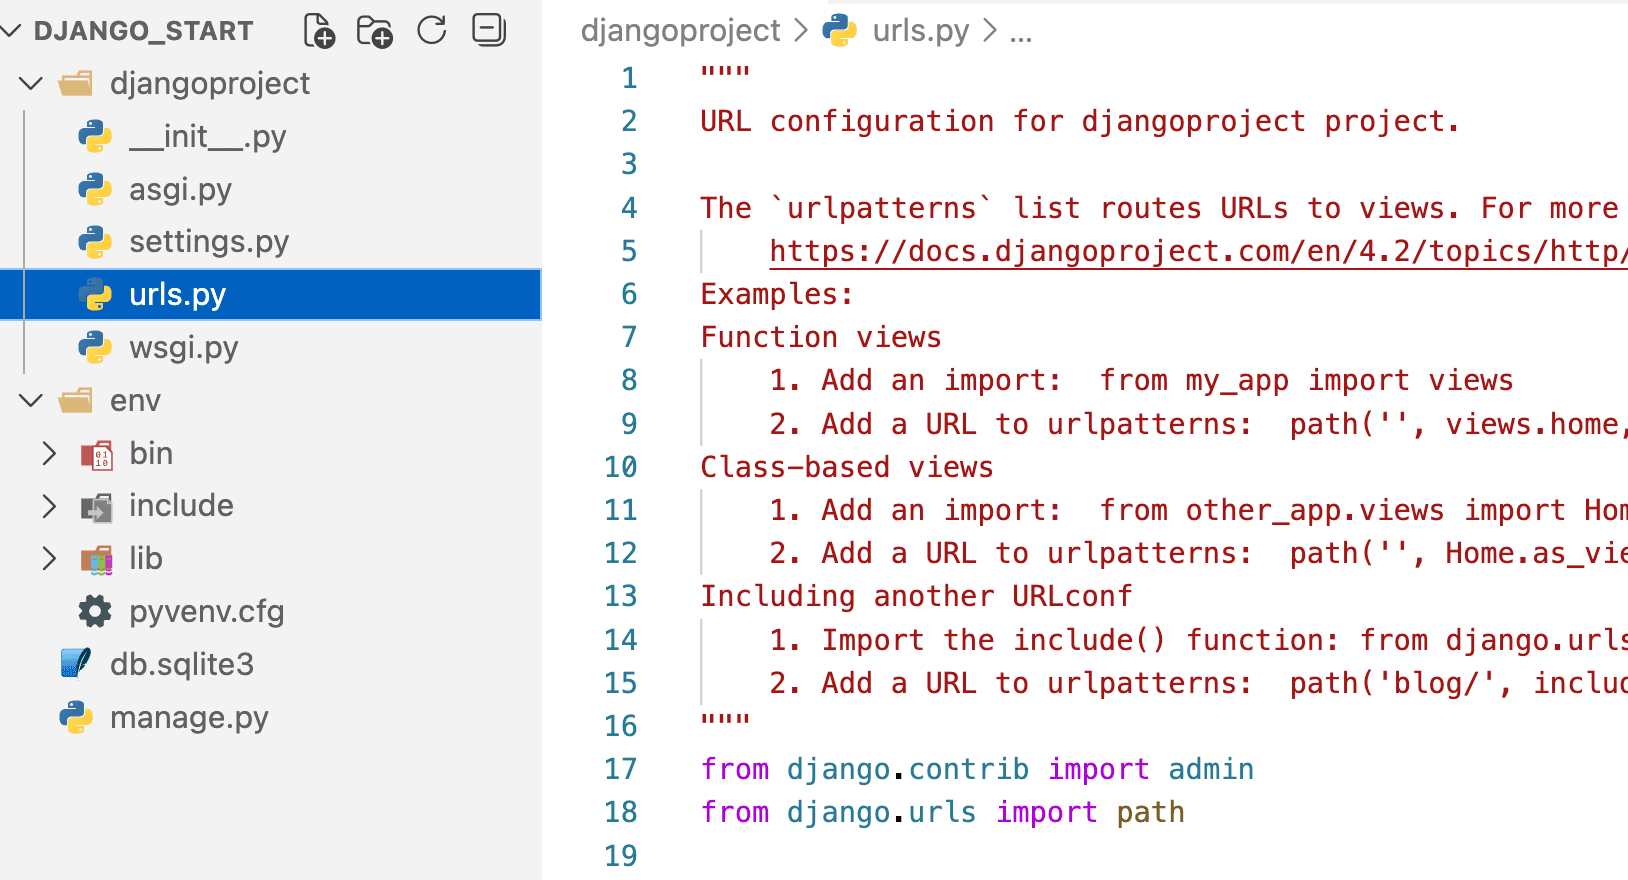Click the Python icon beside wsgi.py
This screenshot has width=1628, height=880.
pyautogui.click(x=95, y=348)
